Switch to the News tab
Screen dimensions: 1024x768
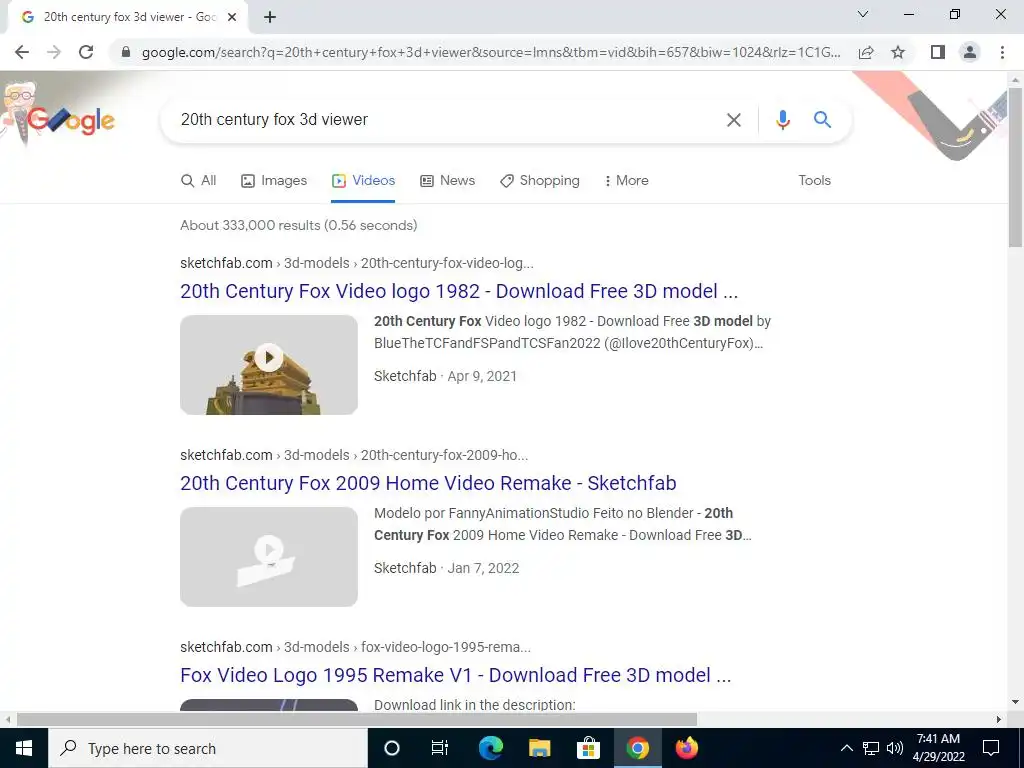tap(447, 181)
